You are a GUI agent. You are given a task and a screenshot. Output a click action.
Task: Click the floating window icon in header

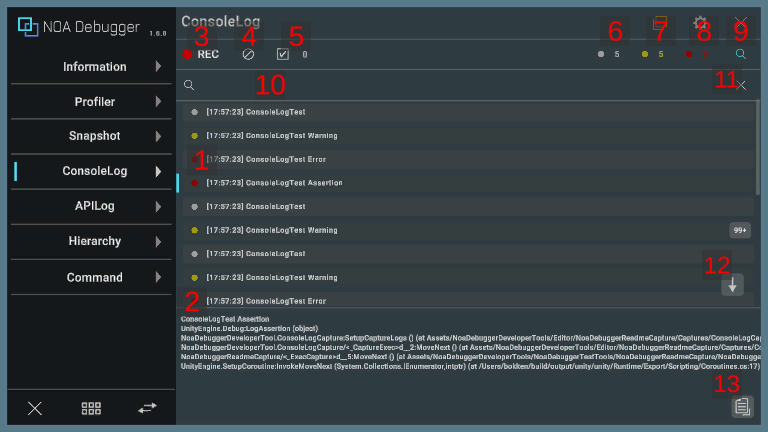tap(660, 23)
